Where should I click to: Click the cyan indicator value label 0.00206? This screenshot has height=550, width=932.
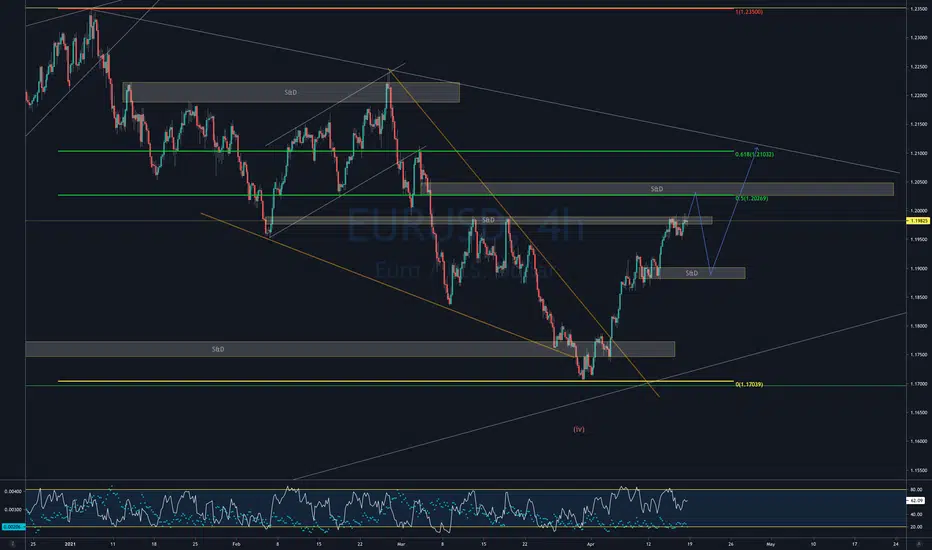point(12,527)
